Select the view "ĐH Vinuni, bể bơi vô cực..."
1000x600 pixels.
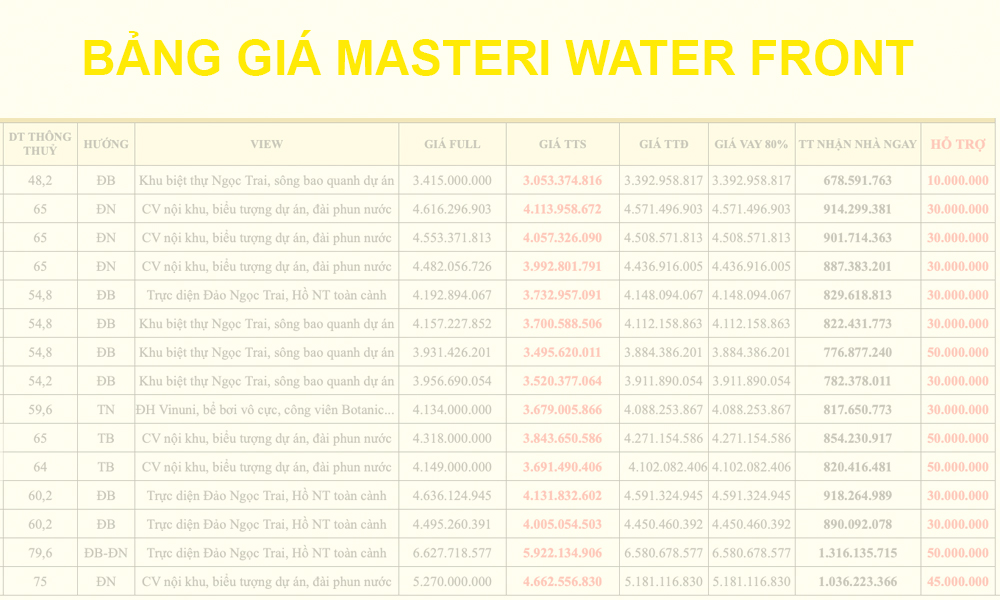click(265, 410)
